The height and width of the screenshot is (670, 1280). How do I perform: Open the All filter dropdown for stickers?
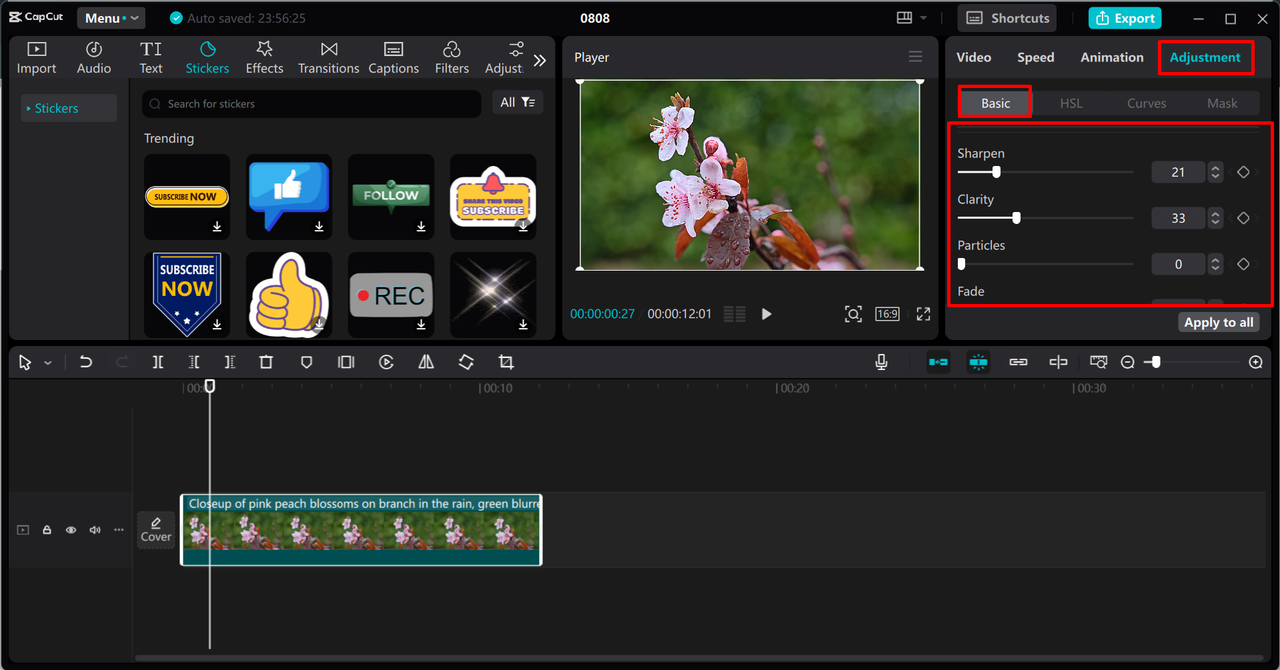coord(518,102)
